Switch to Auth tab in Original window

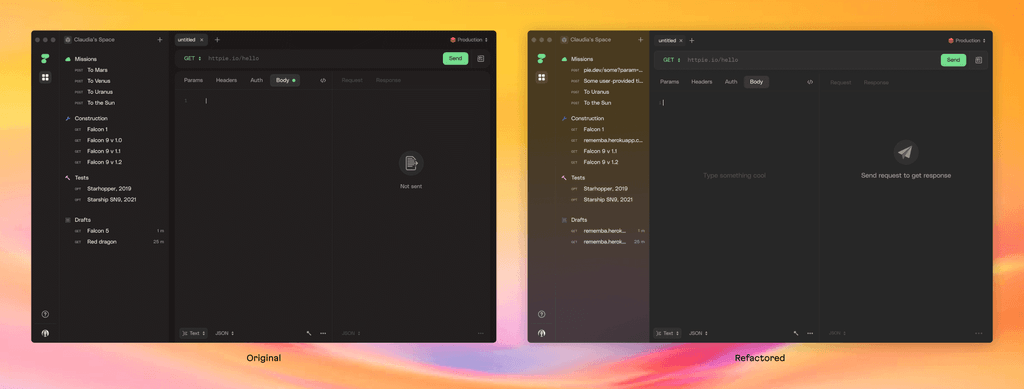[x=257, y=80]
